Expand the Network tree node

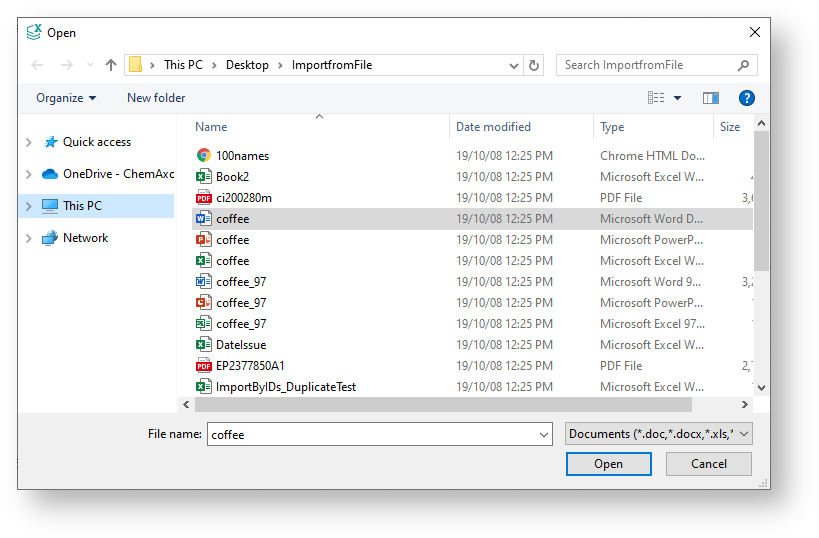point(29,239)
